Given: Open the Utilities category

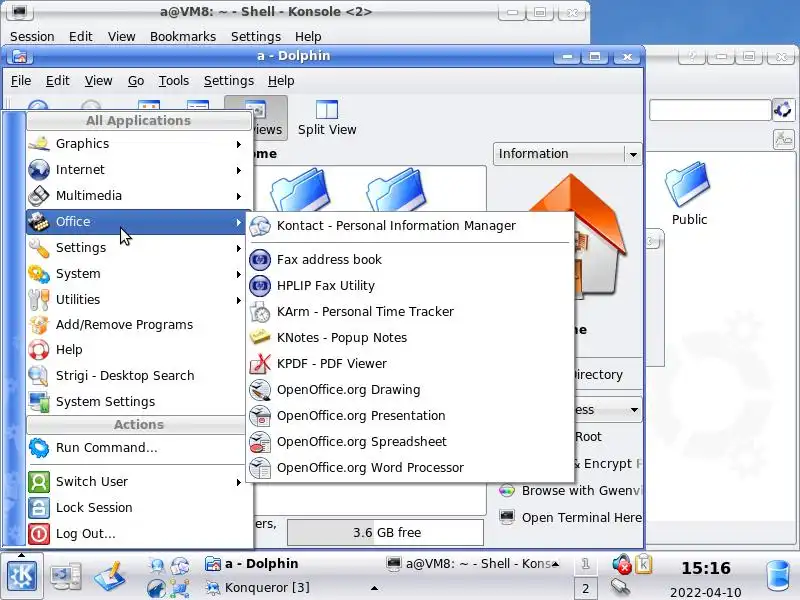Looking at the screenshot, I should click(137, 300).
